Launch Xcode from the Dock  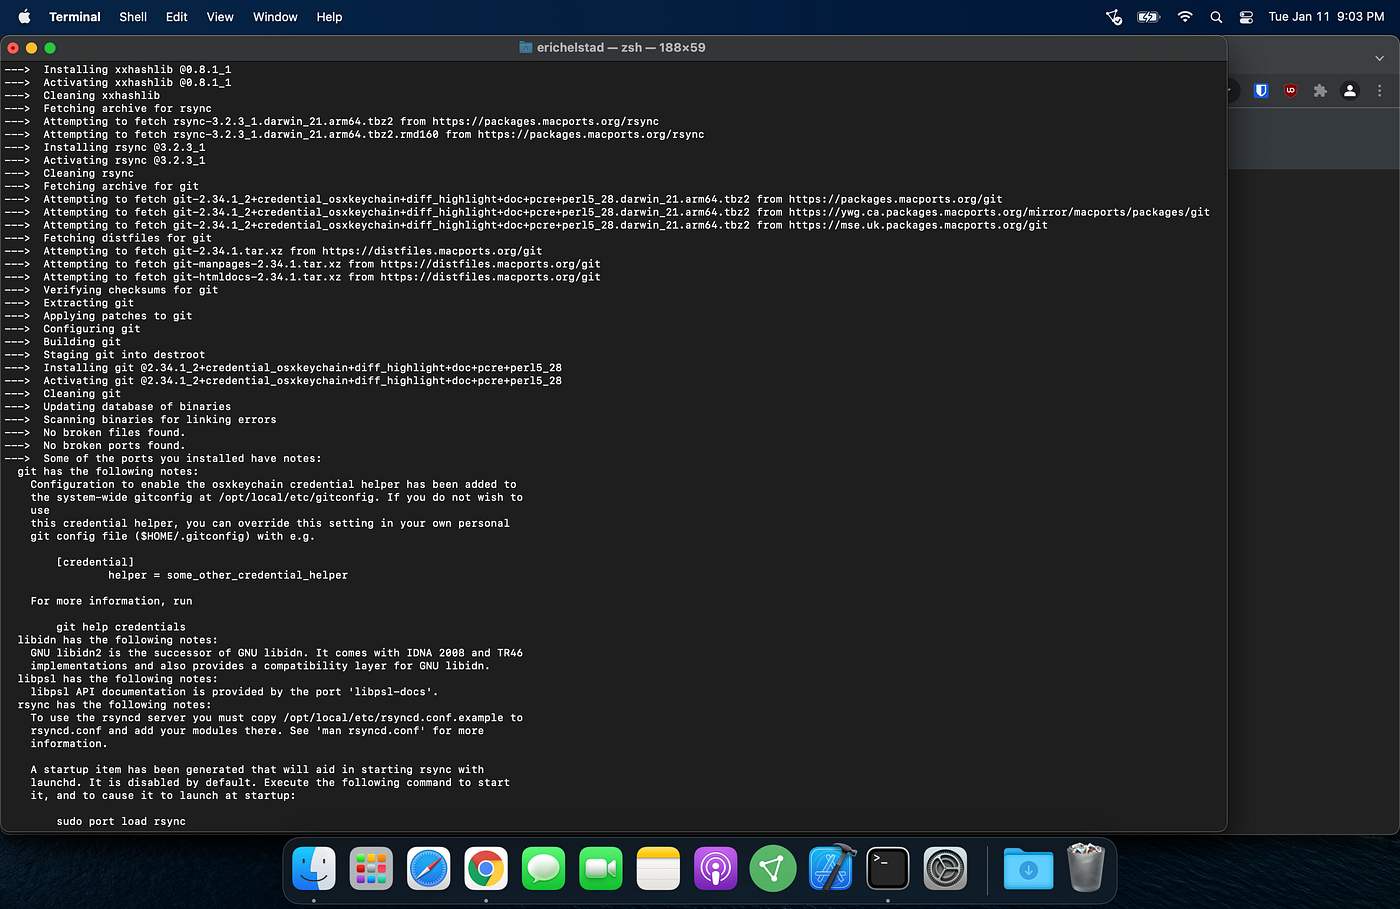[831, 868]
